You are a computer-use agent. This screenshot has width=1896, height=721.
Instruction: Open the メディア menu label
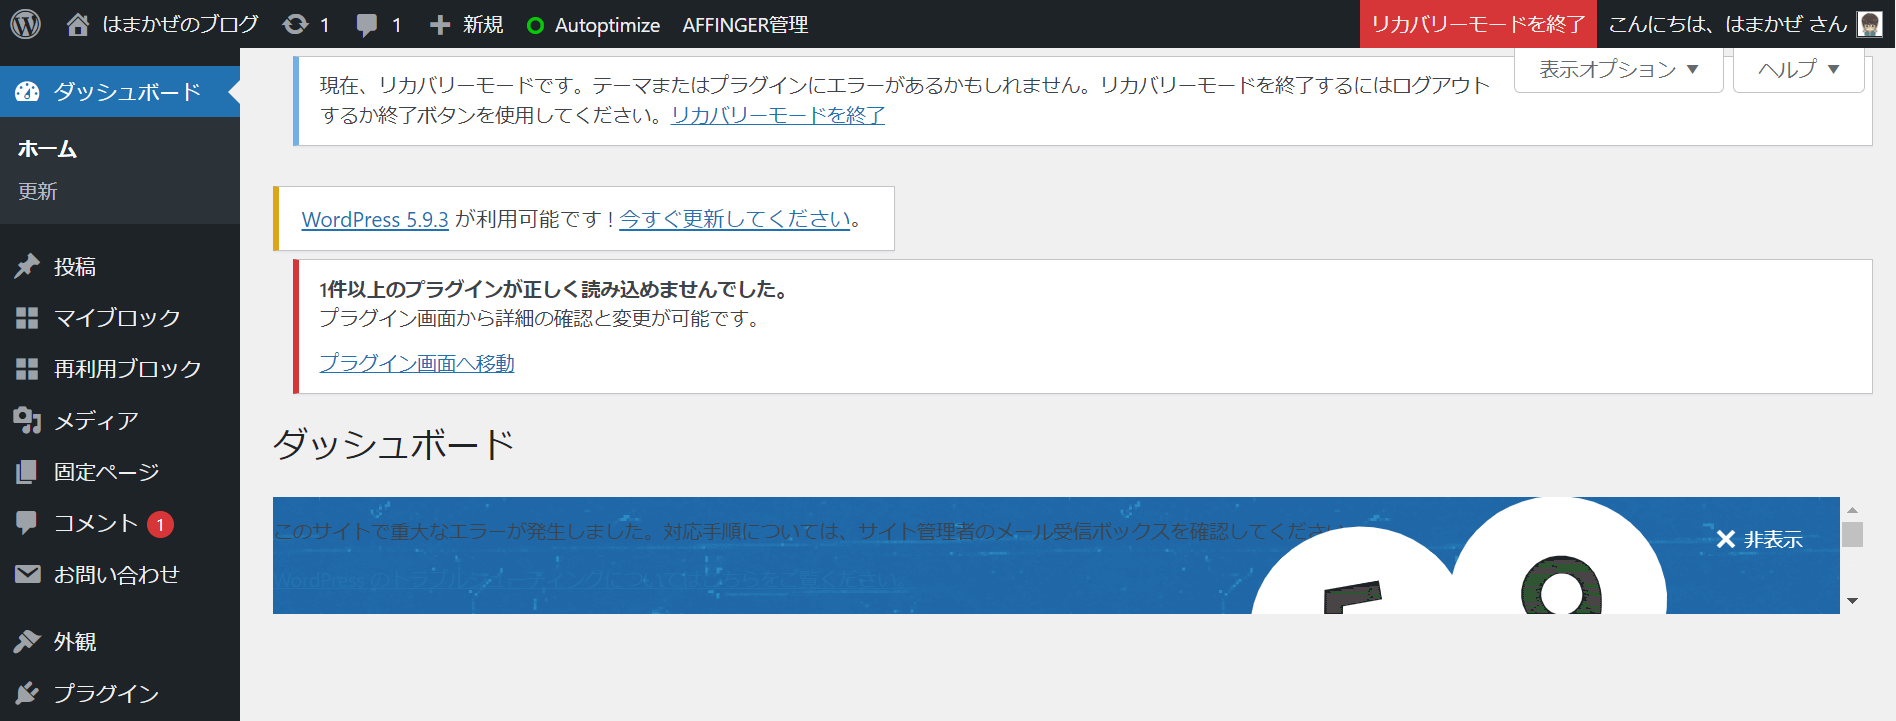(x=96, y=421)
